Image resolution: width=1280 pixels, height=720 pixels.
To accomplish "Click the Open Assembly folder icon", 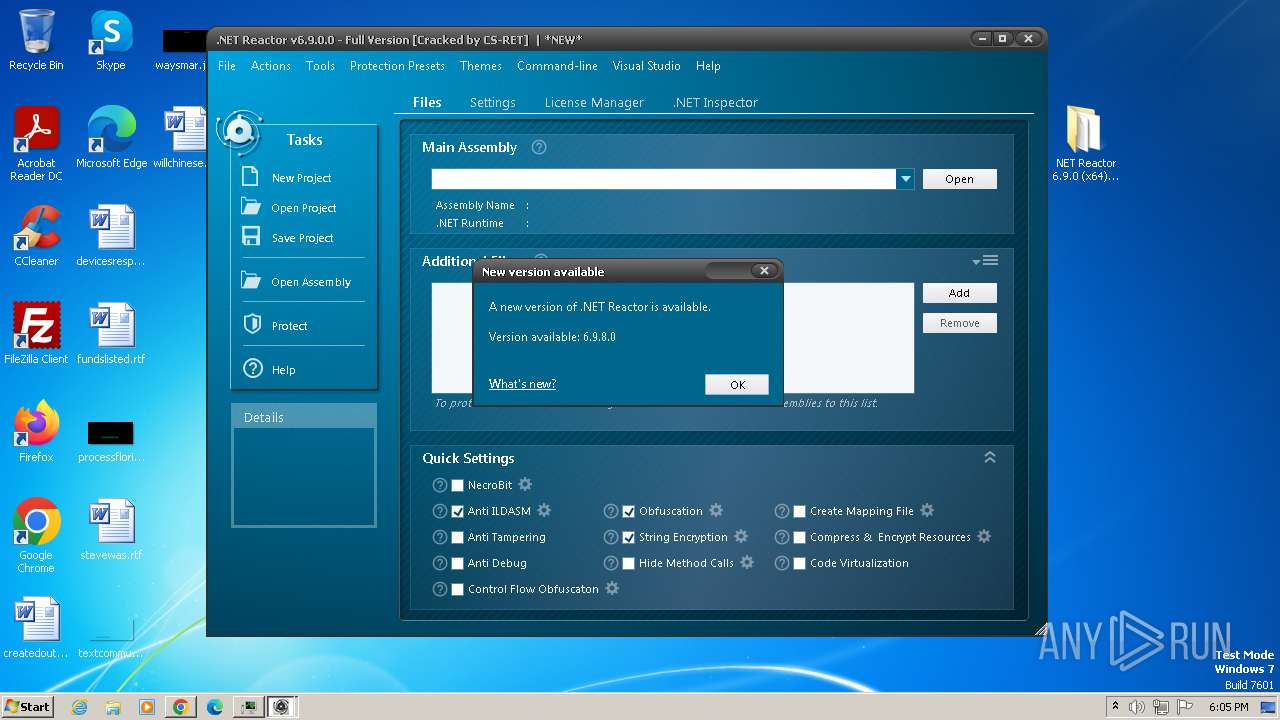I will (251, 281).
